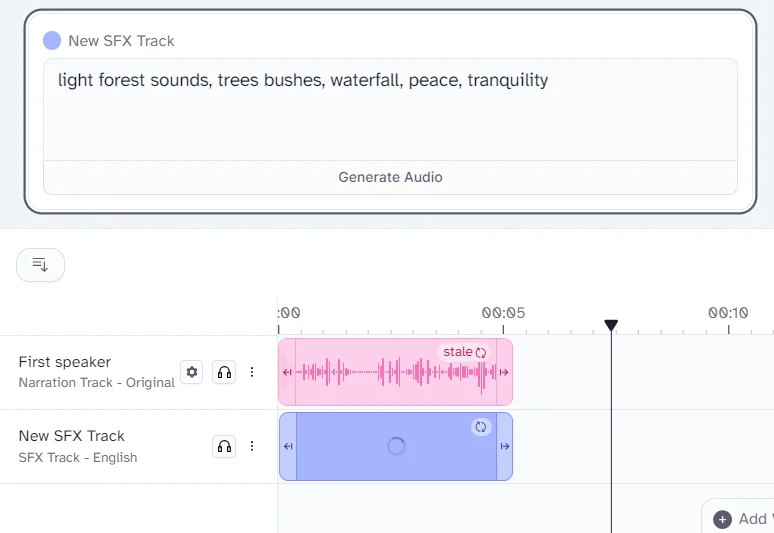Solo New SFX Track with headphones icon
The image size is (774, 533).
coord(224,446)
